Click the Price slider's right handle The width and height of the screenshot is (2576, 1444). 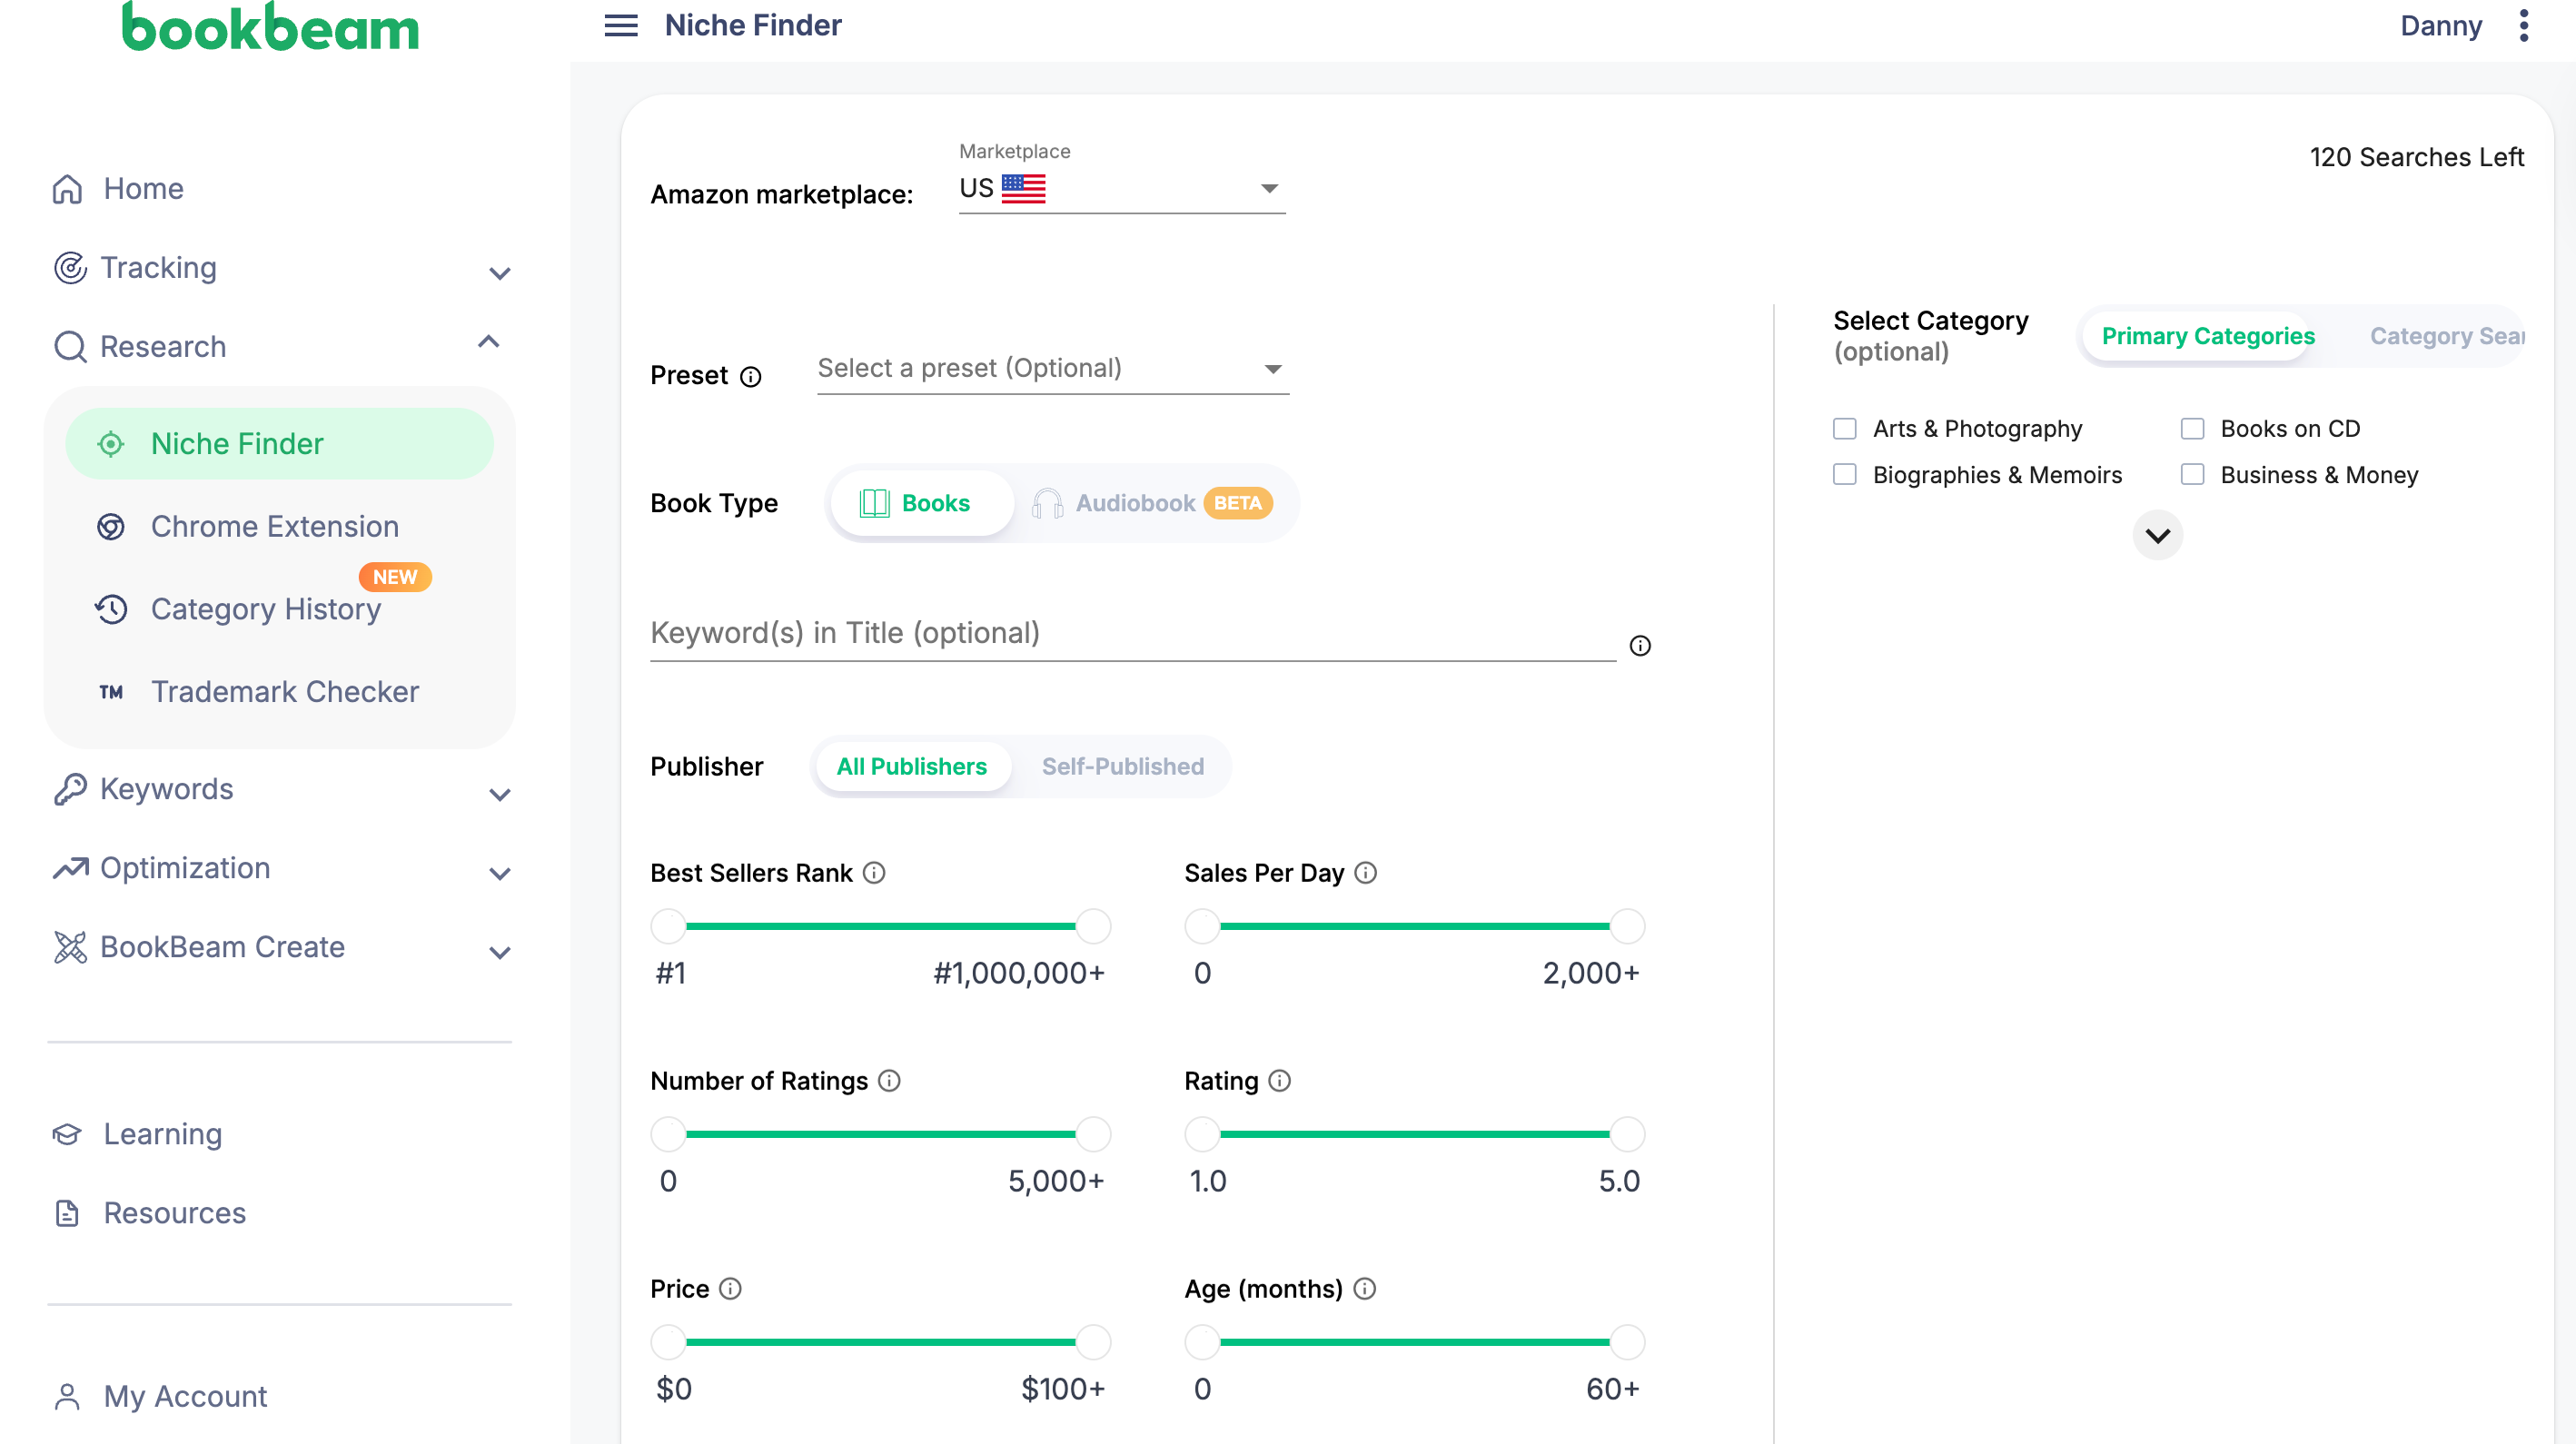click(1093, 1342)
